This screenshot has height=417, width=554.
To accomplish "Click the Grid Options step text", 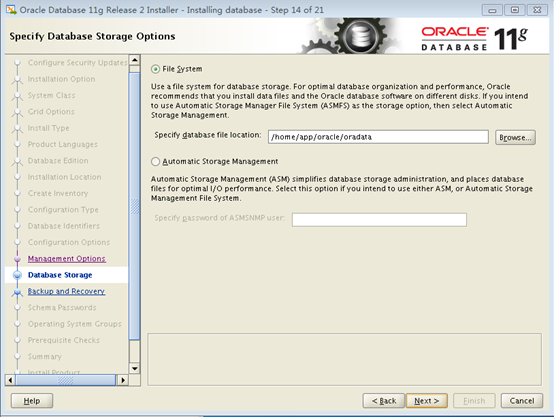I will [51, 112].
